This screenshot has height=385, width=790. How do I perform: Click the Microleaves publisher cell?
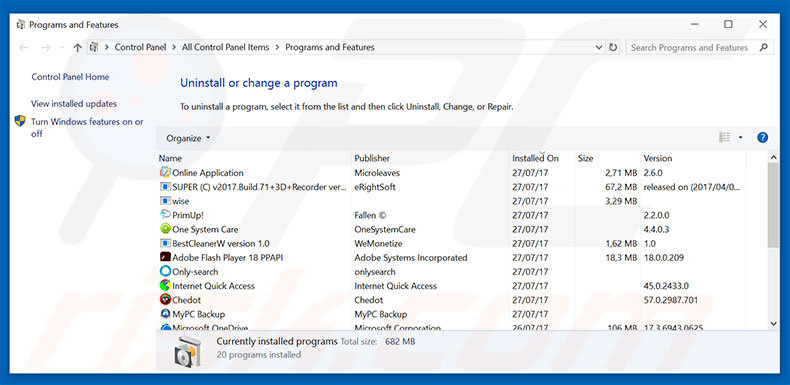click(x=377, y=172)
